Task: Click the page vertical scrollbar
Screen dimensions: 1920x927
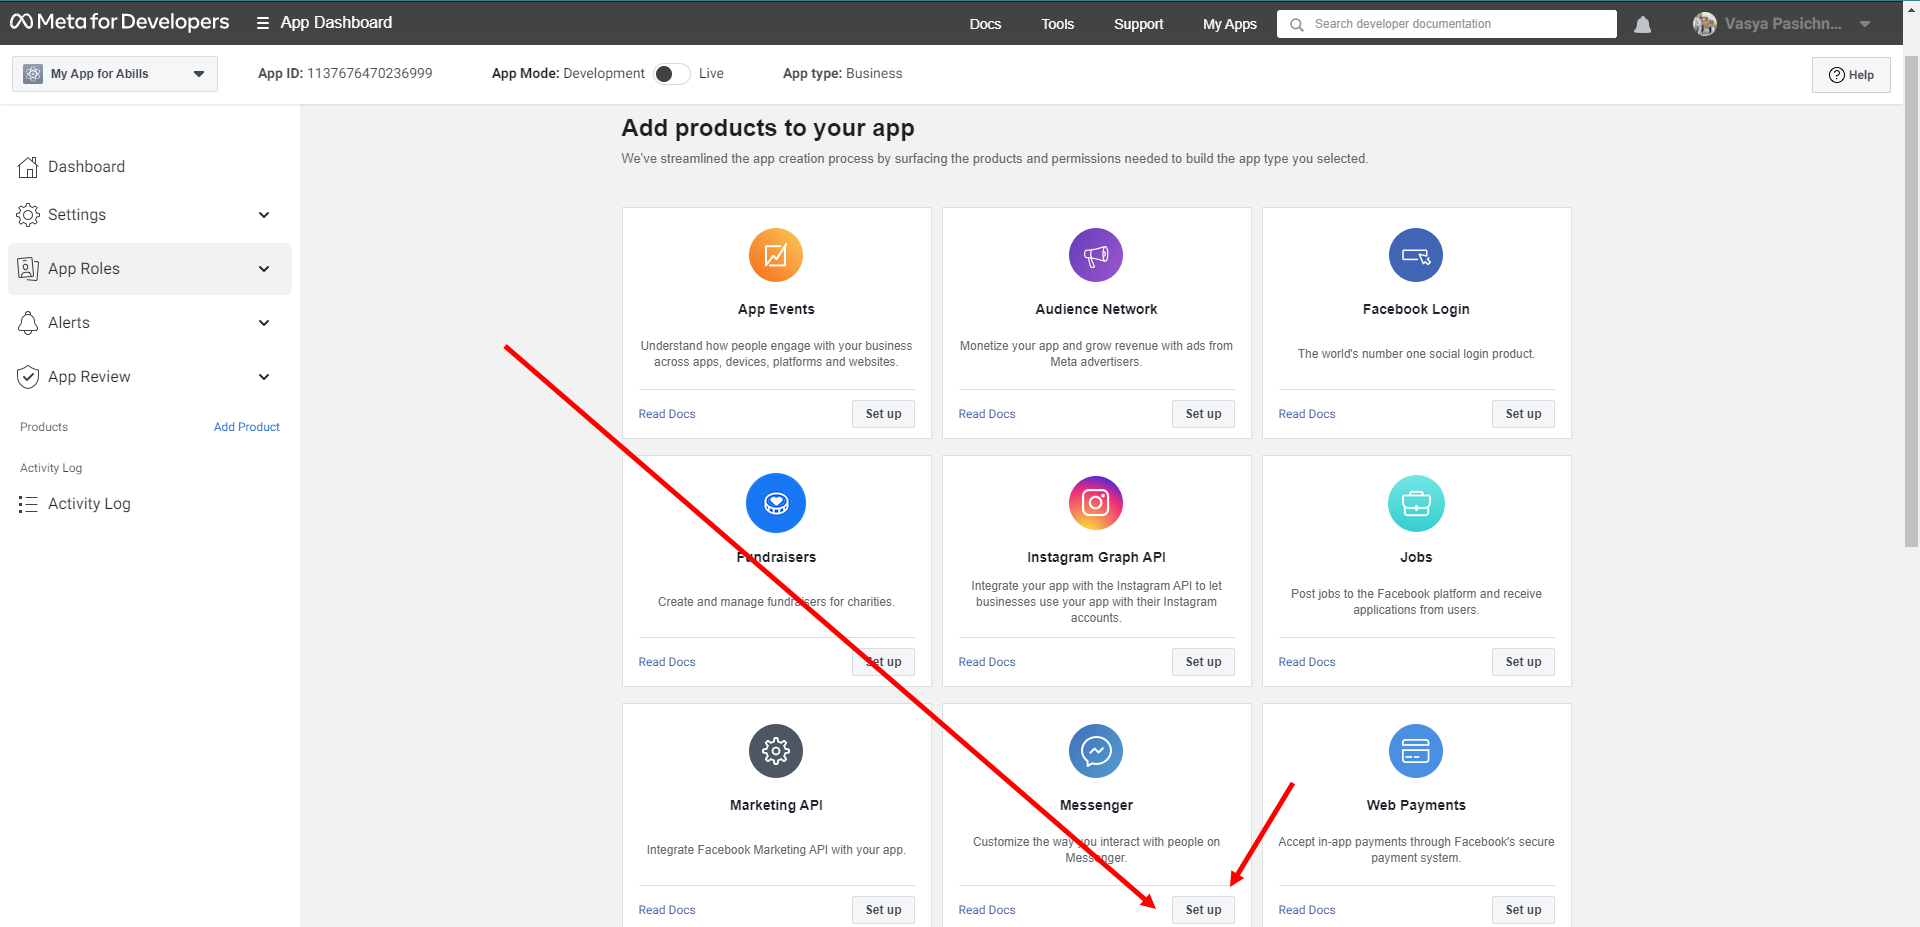Action: pos(1911,300)
